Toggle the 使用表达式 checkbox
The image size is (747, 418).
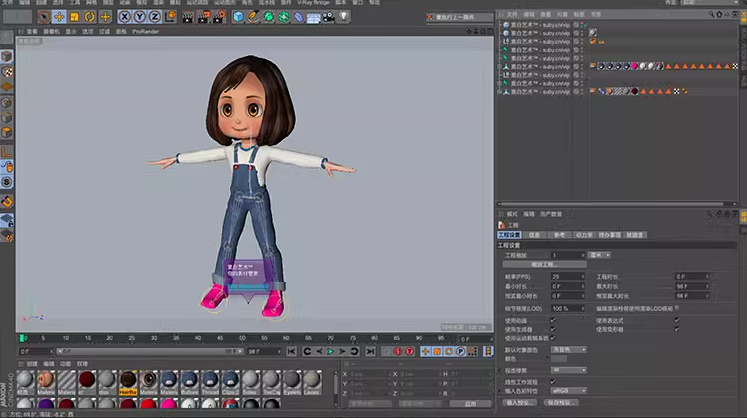click(677, 320)
